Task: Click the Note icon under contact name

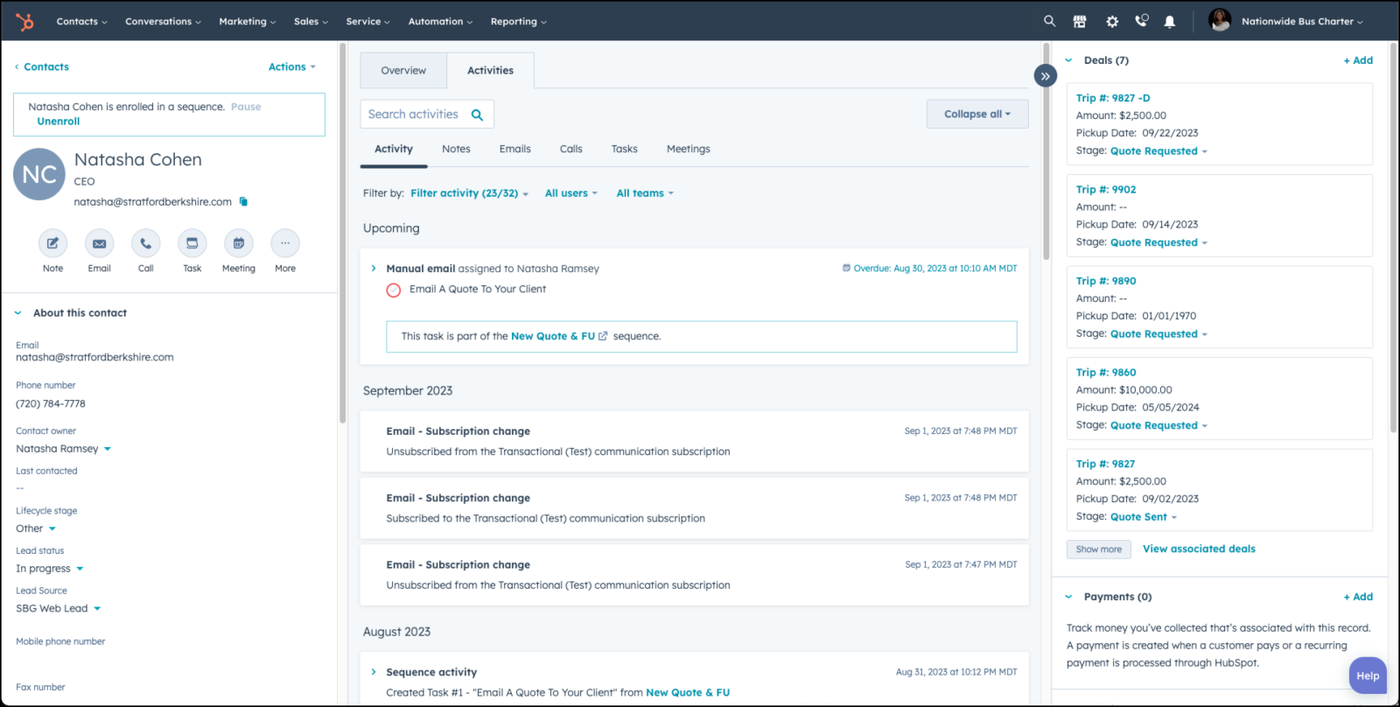Action: click(x=53, y=243)
